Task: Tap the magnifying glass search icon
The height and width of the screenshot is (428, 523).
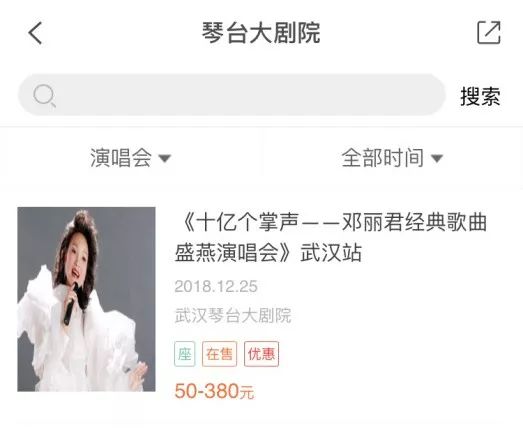Action: coord(44,96)
